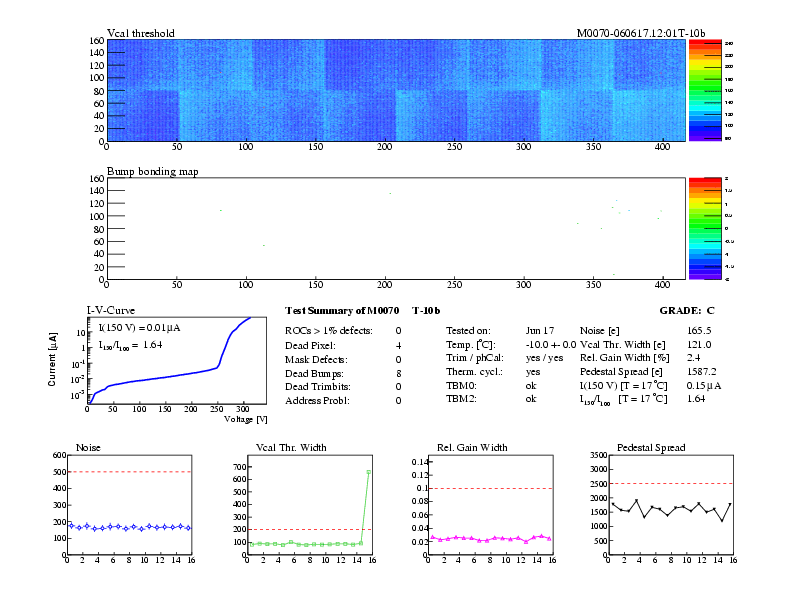Click the Vcal threshold map title
Viewport: 792px width, 612px height.
click(x=141, y=33)
